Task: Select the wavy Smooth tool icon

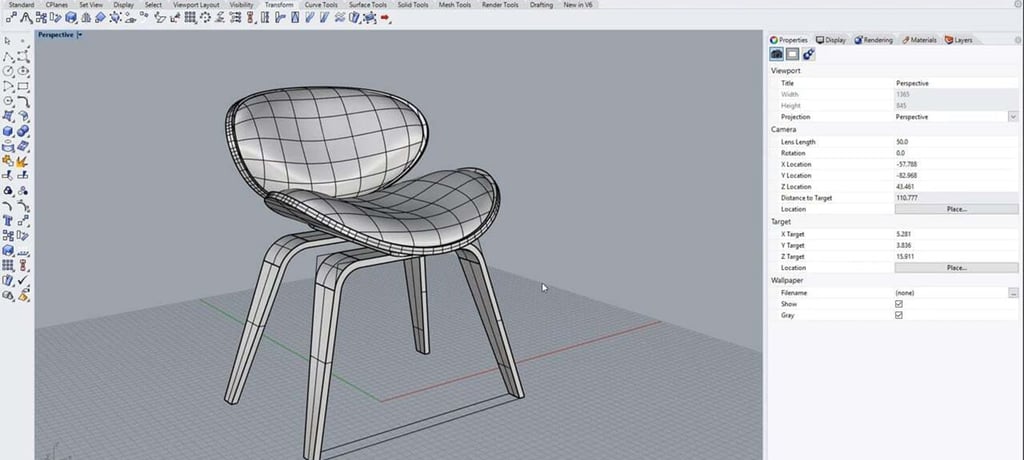Action: pyautogui.click(x=340, y=18)
